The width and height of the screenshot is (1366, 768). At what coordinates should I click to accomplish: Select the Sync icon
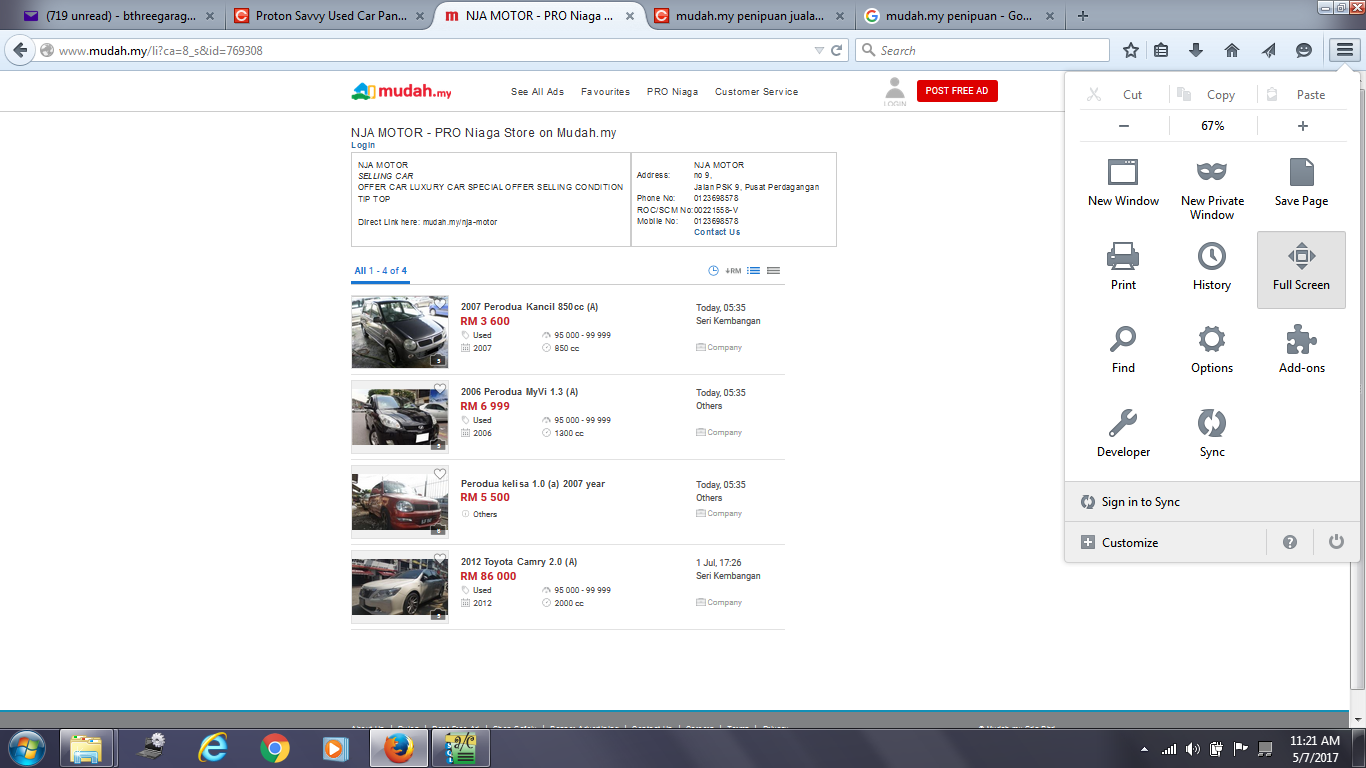1212,433
